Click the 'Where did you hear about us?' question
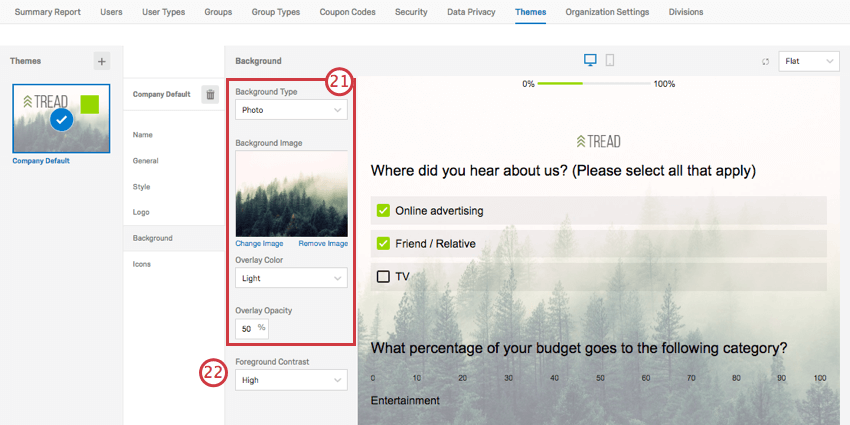Viewport: 850px width, 425px height. click(x=563, y=171)
